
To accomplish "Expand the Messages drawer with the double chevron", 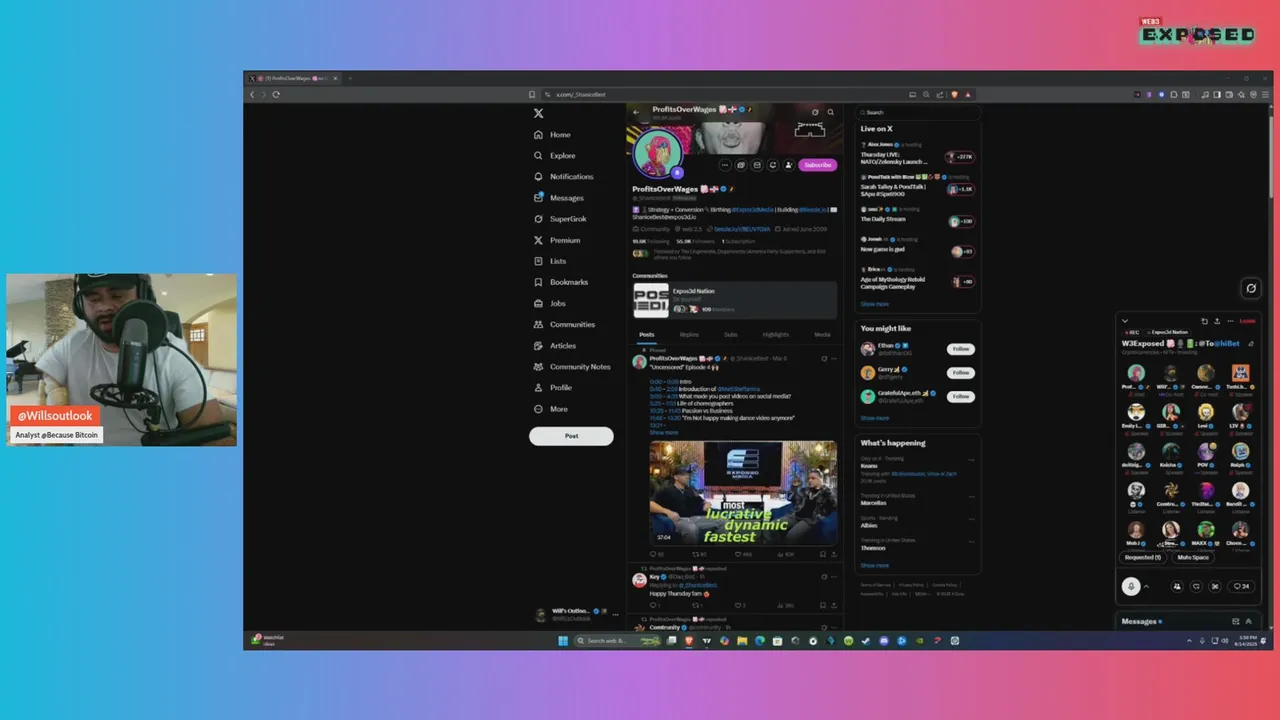I will [x=1248, y=621].
